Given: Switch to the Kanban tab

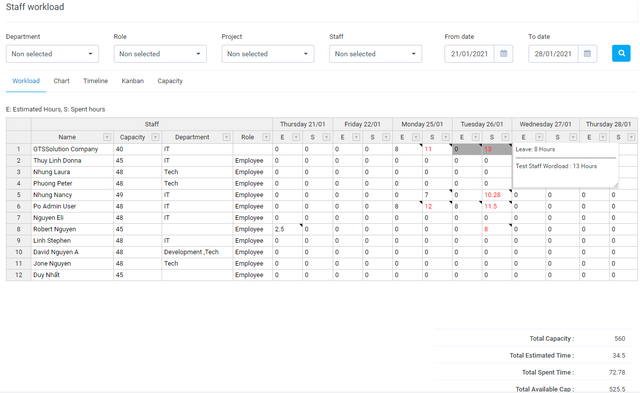Looking at the screenshot, I should point(133,81).
